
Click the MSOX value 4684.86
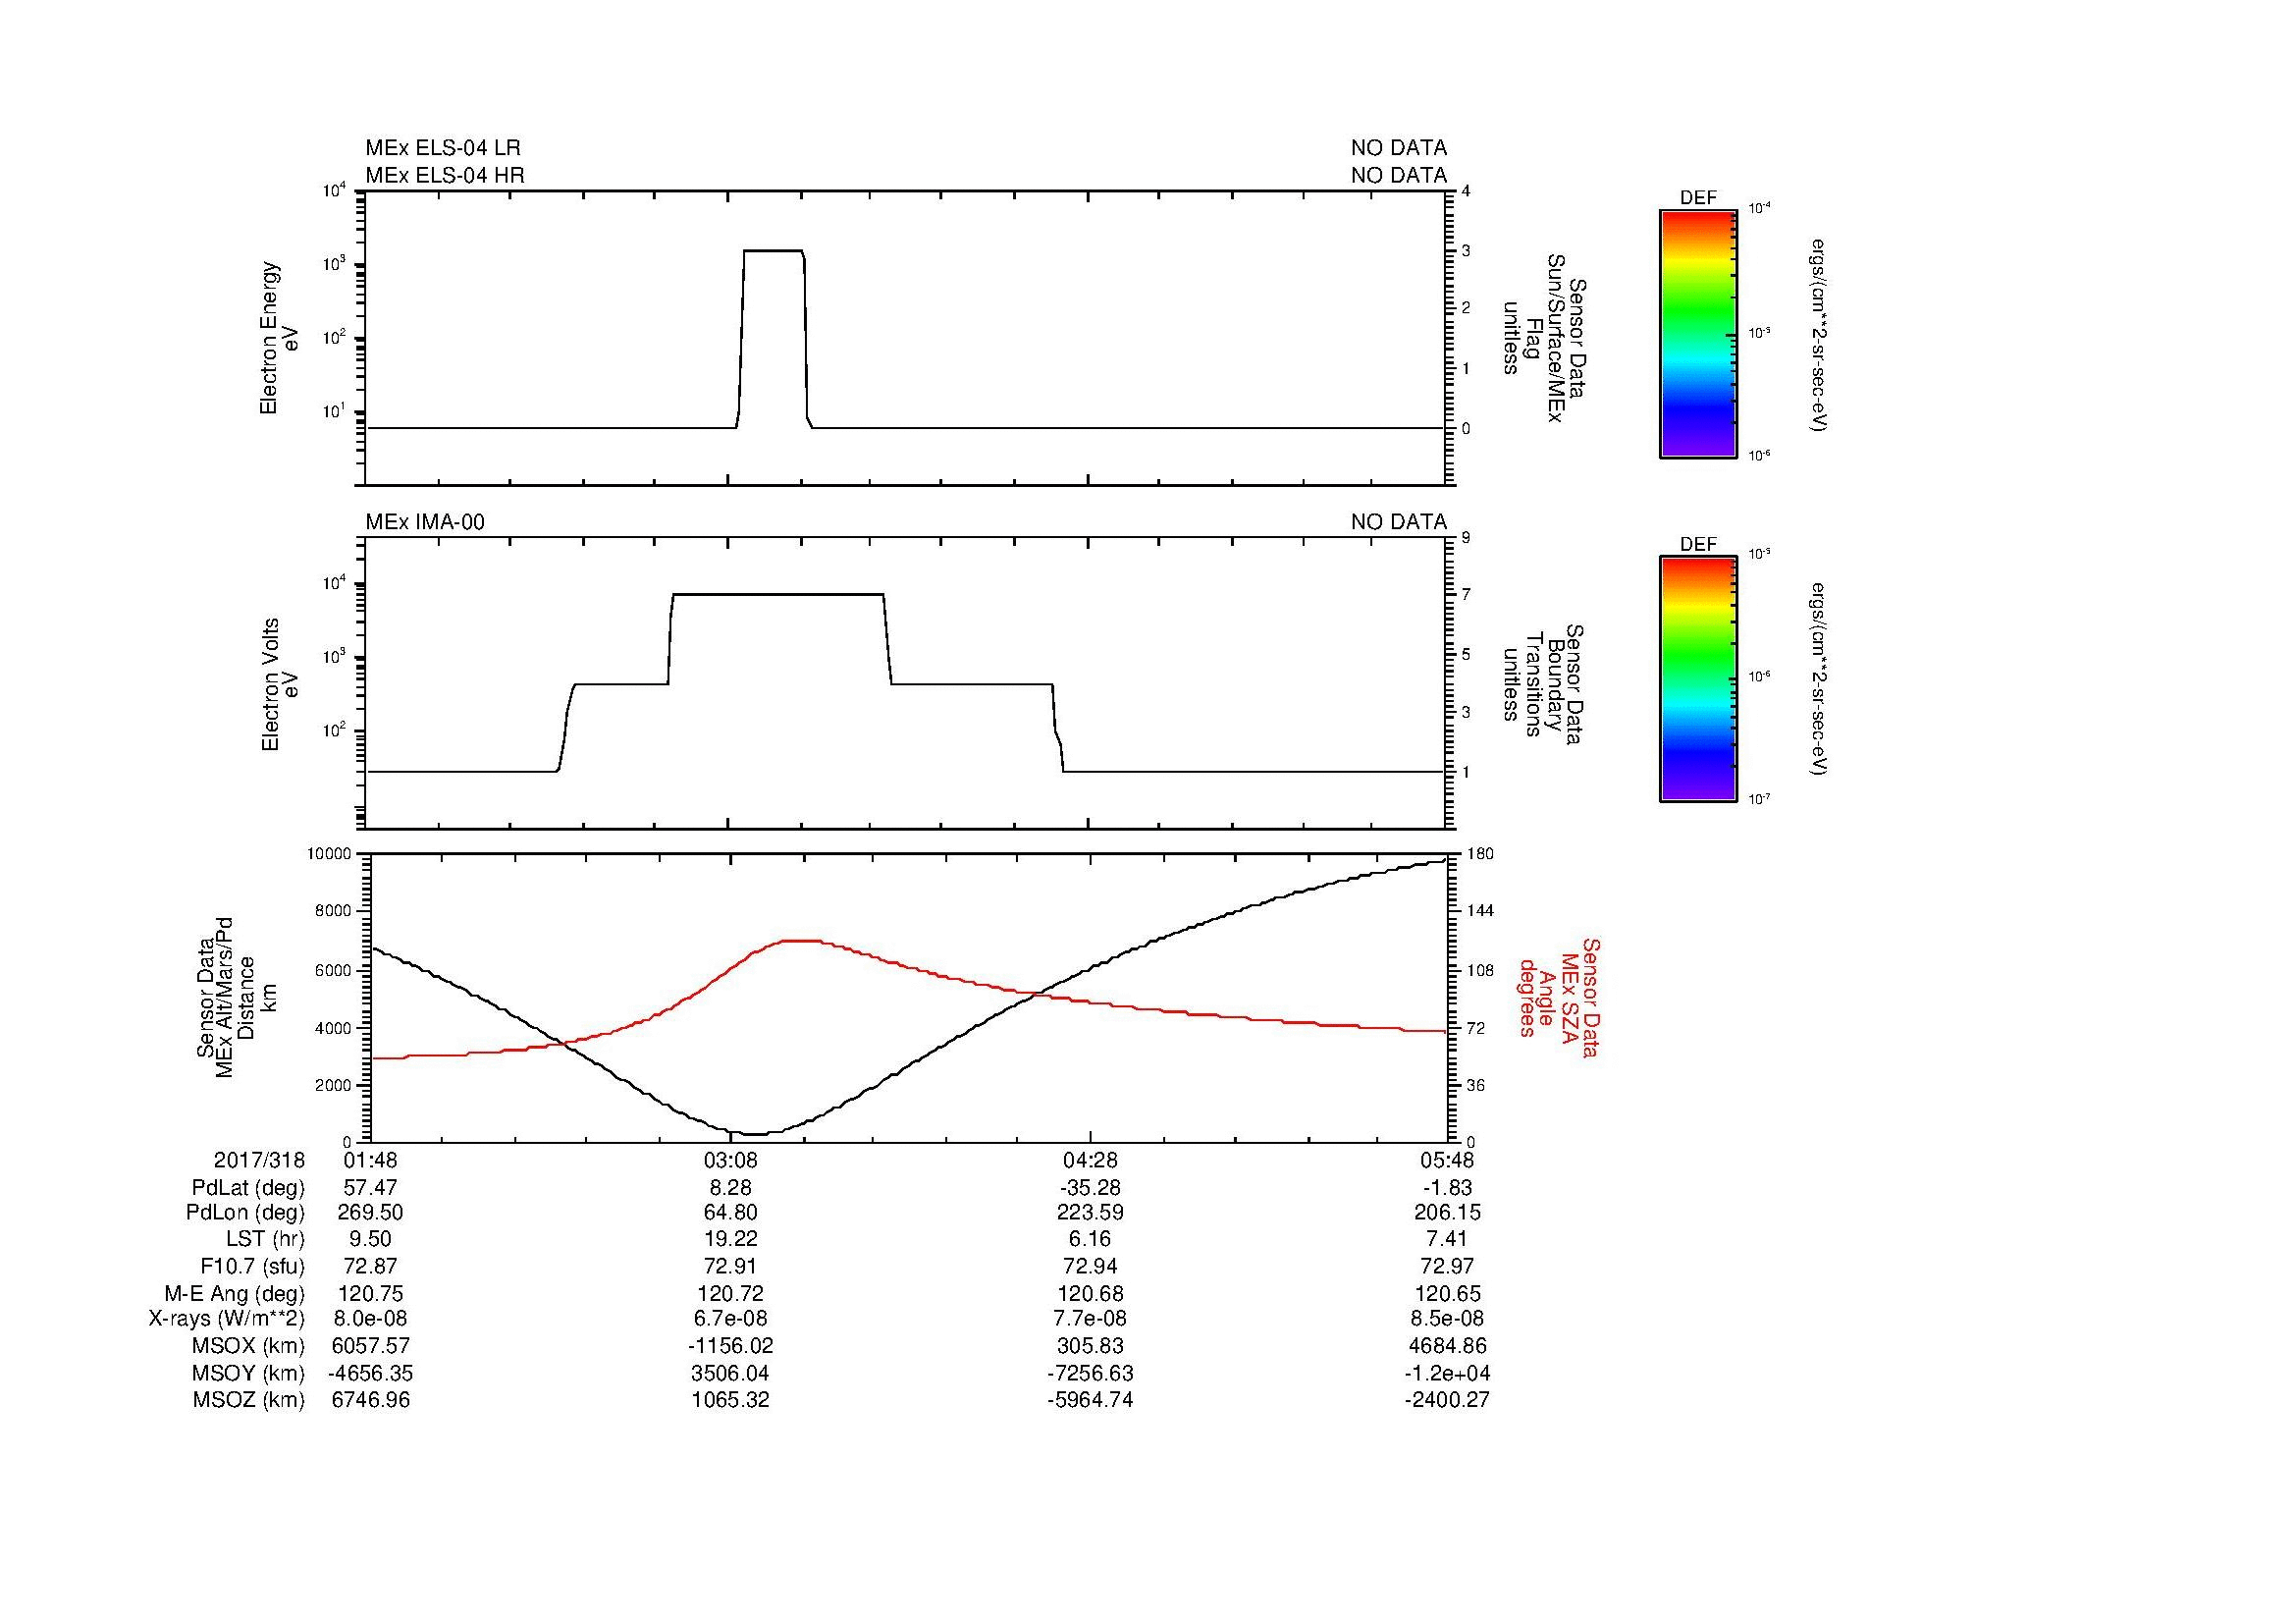[1448, 1346]
